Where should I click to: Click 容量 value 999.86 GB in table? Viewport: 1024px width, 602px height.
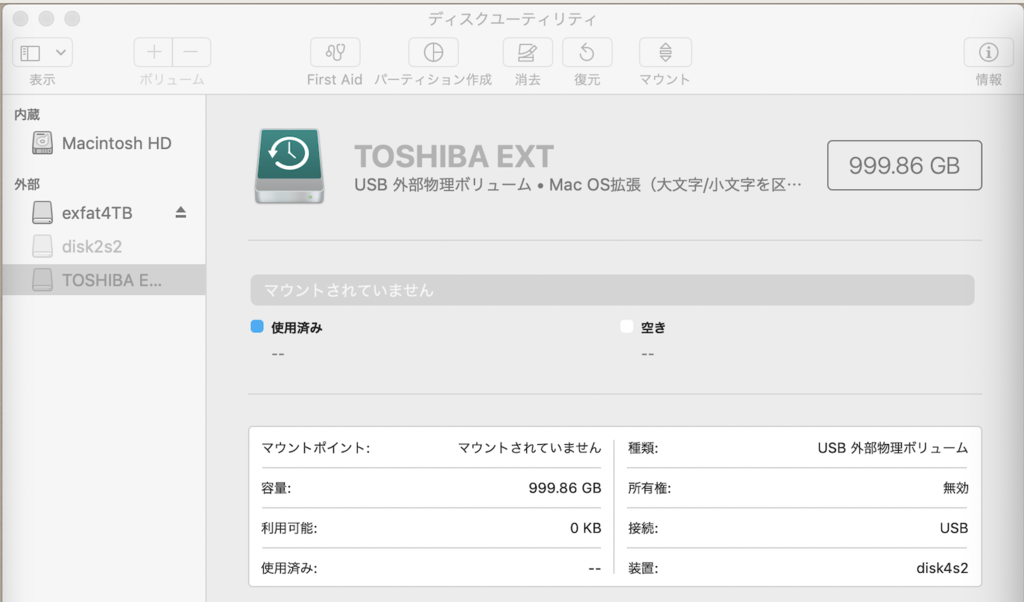(x=565, y=488)
